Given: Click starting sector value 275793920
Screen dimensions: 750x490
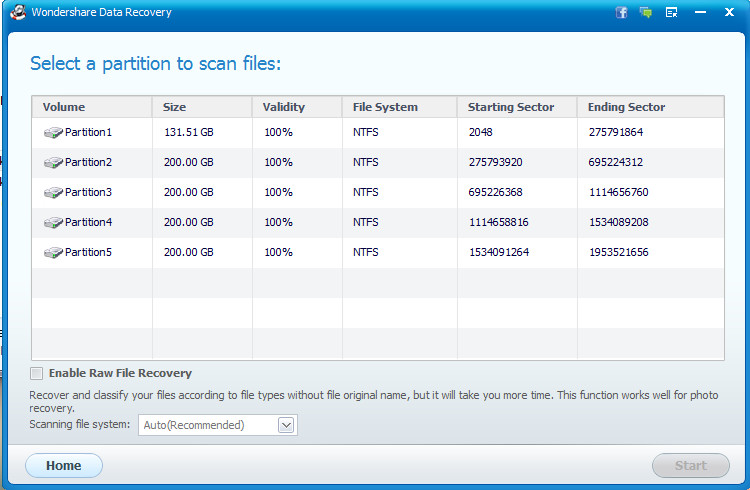Looking at the screenshot, I should tap(496, 162).
